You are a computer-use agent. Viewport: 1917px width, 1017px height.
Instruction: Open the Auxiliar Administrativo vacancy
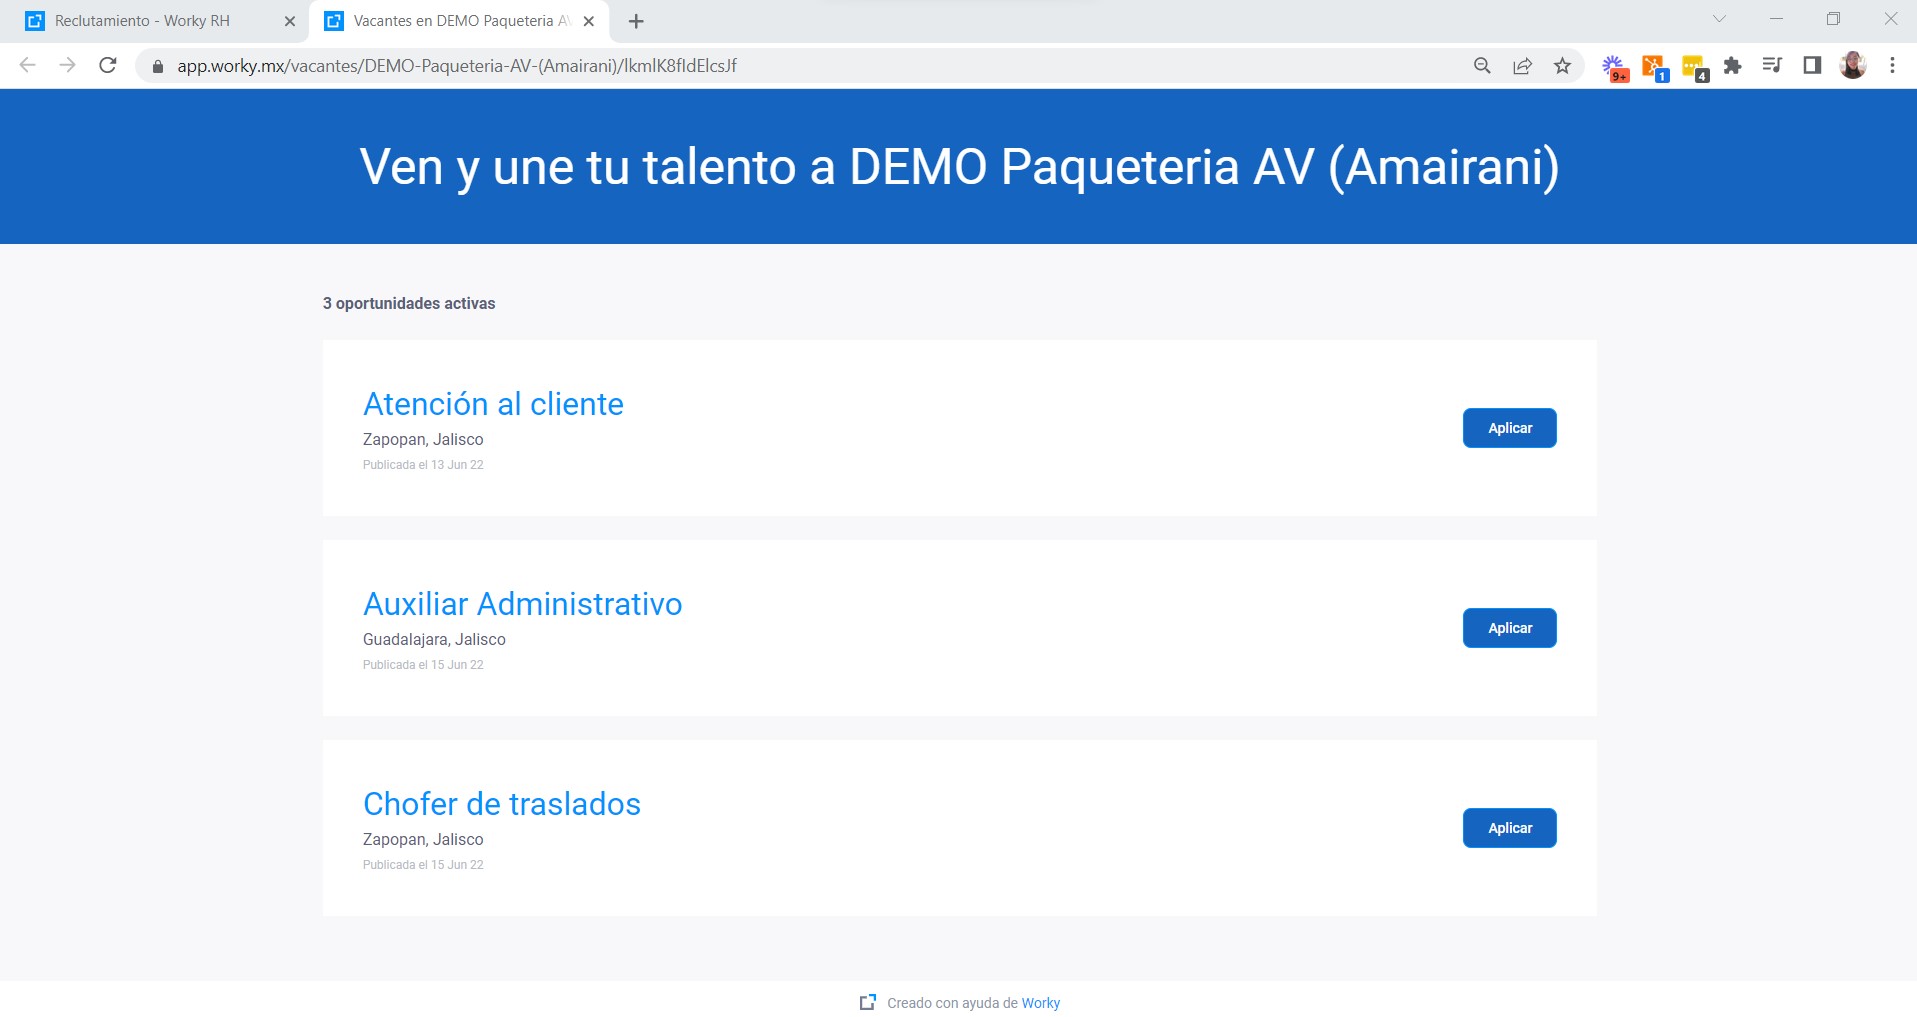[x=522, y=604]
